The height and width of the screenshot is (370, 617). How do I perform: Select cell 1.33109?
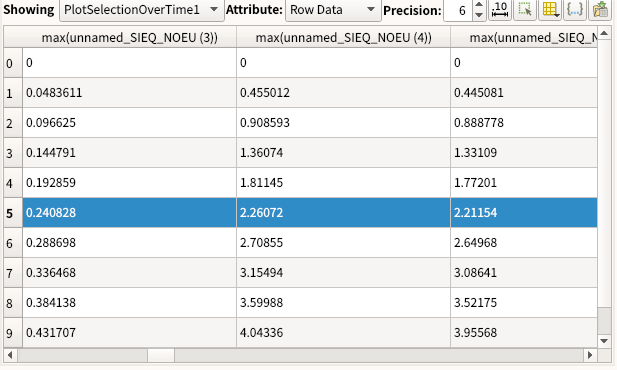click(524, 153)
